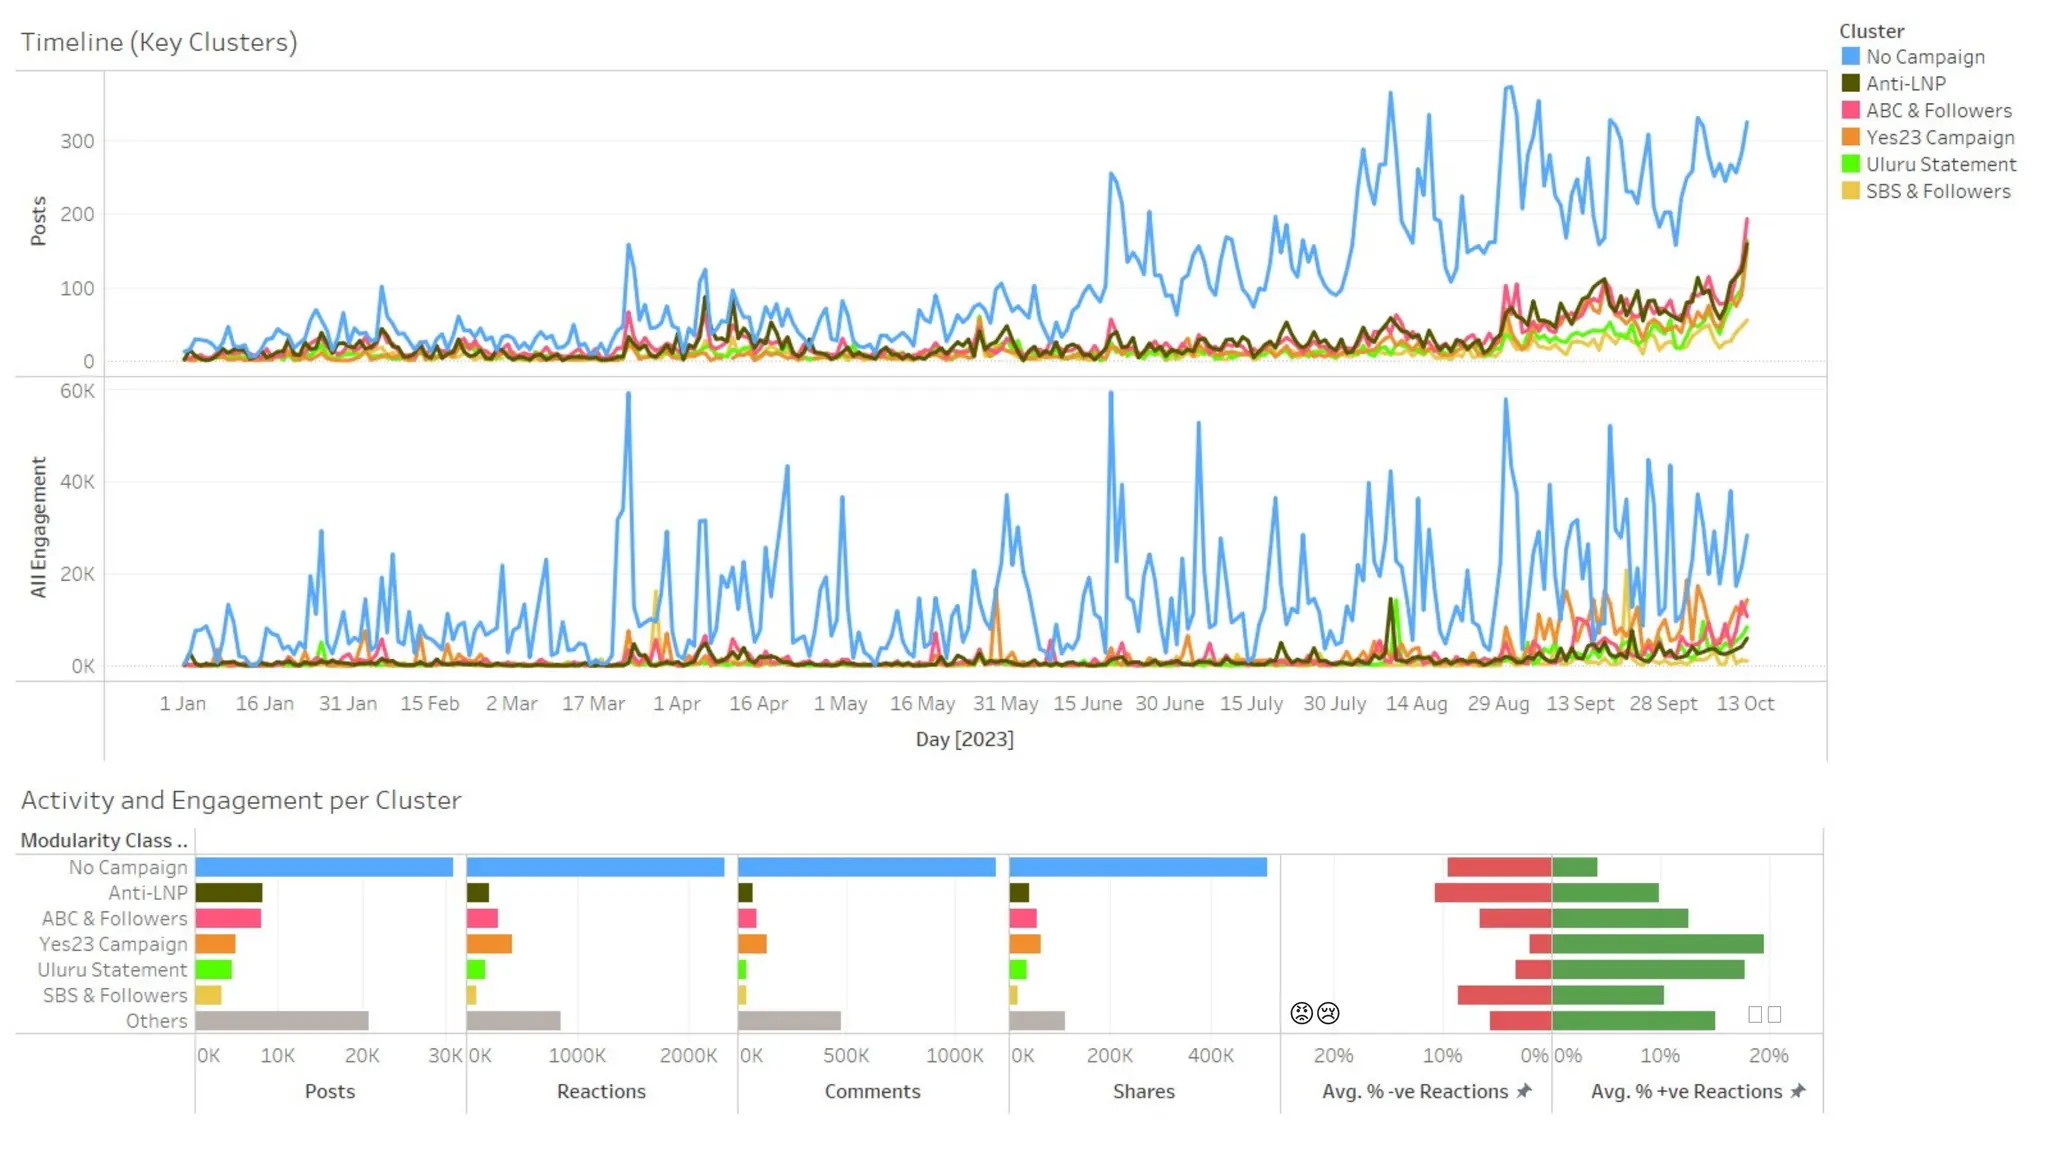Click the Day [2023] axis title
The height and width of the screenshot is (1152, 2048).
[x=964, y=739]
